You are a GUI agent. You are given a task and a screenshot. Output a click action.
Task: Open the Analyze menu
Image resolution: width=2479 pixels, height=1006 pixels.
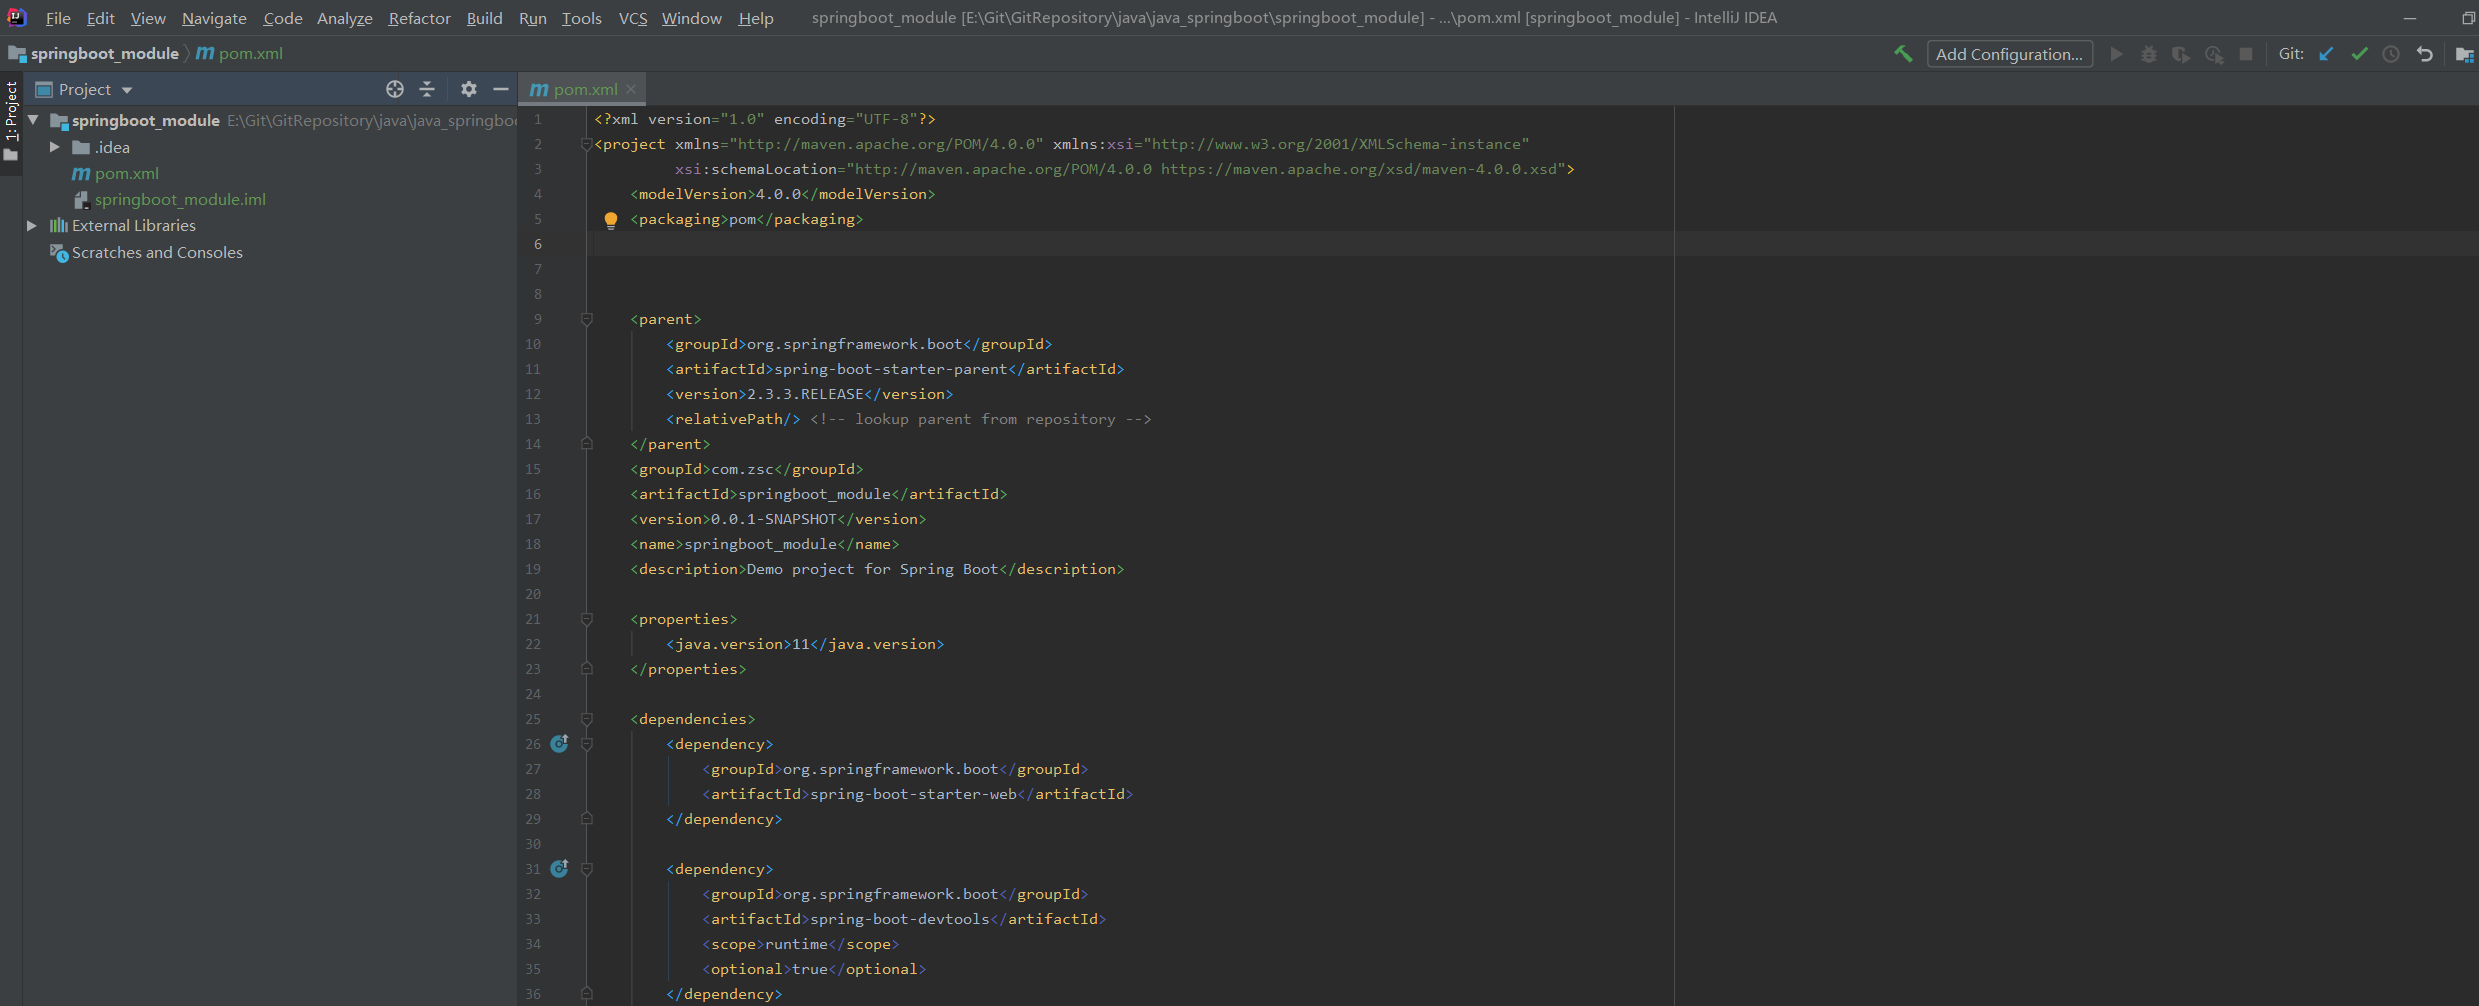point(345,18)
